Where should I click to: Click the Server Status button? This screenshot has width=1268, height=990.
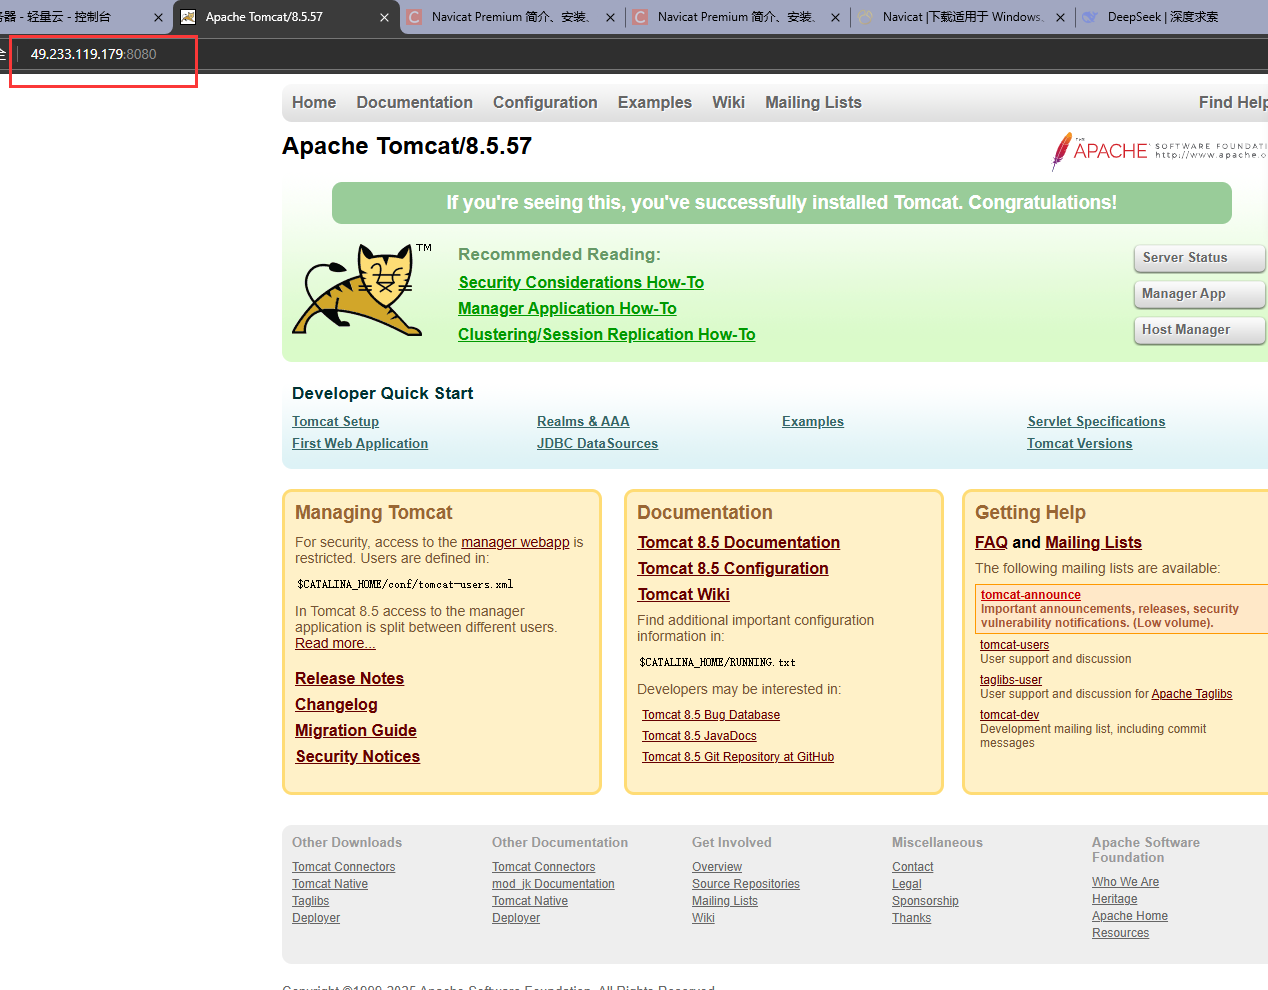pyautogui.click(x=1200, y=258)
